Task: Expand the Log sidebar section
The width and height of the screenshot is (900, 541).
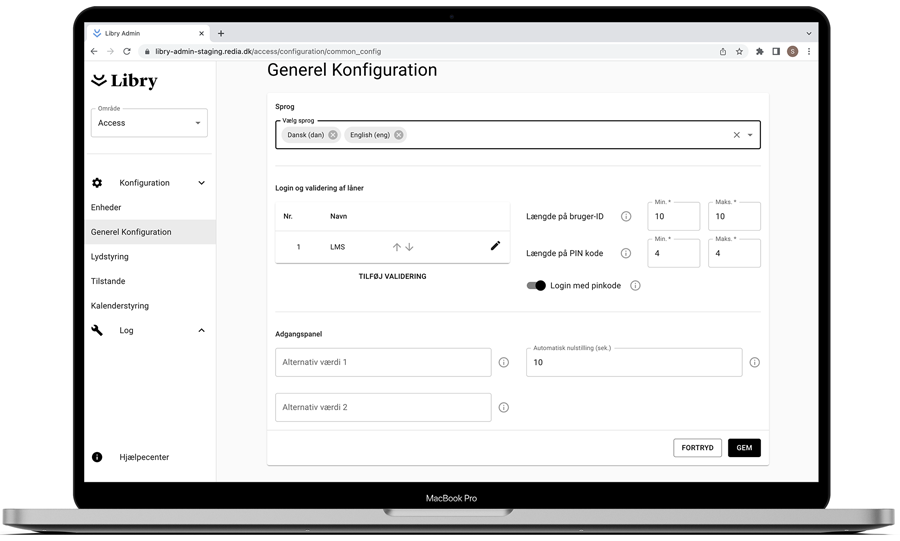Action: point(201,331)
